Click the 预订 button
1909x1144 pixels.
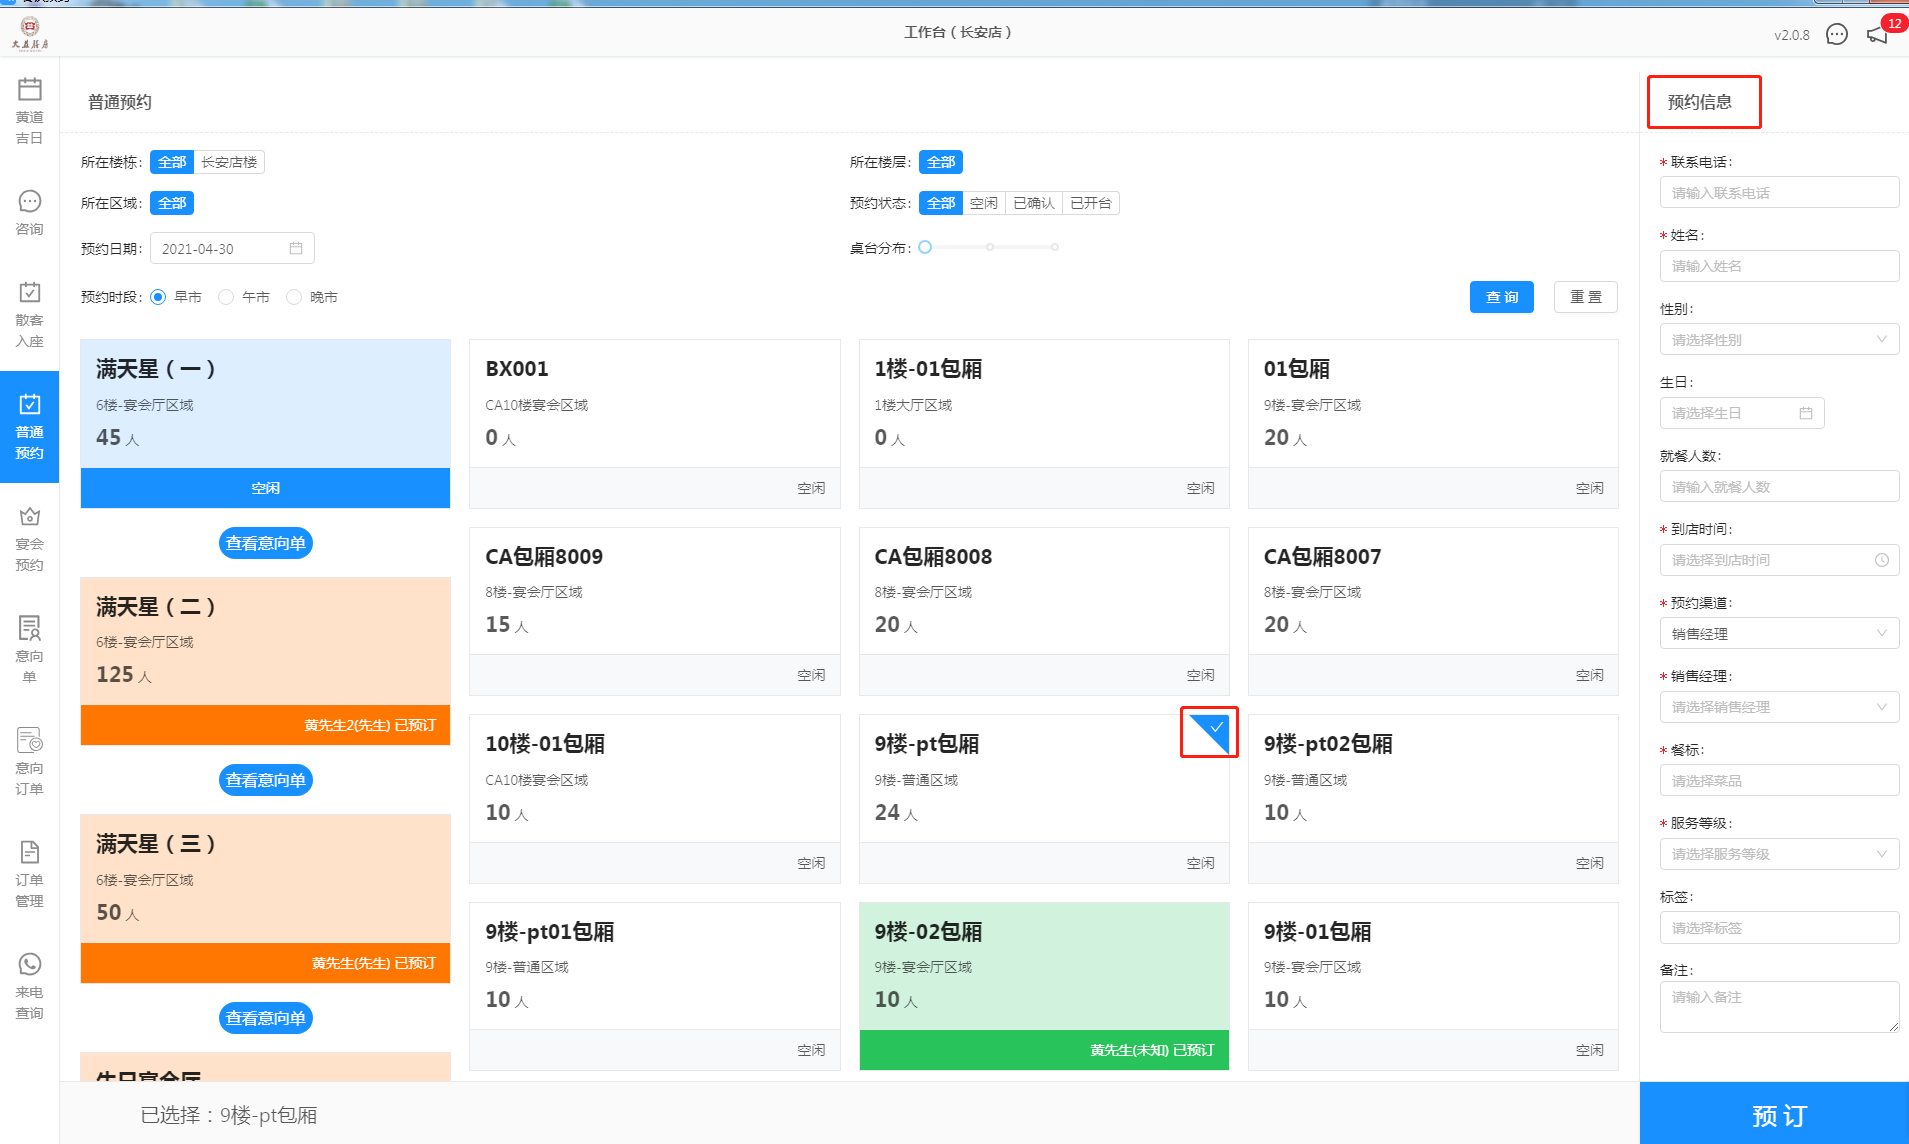coord(1774,1114)
